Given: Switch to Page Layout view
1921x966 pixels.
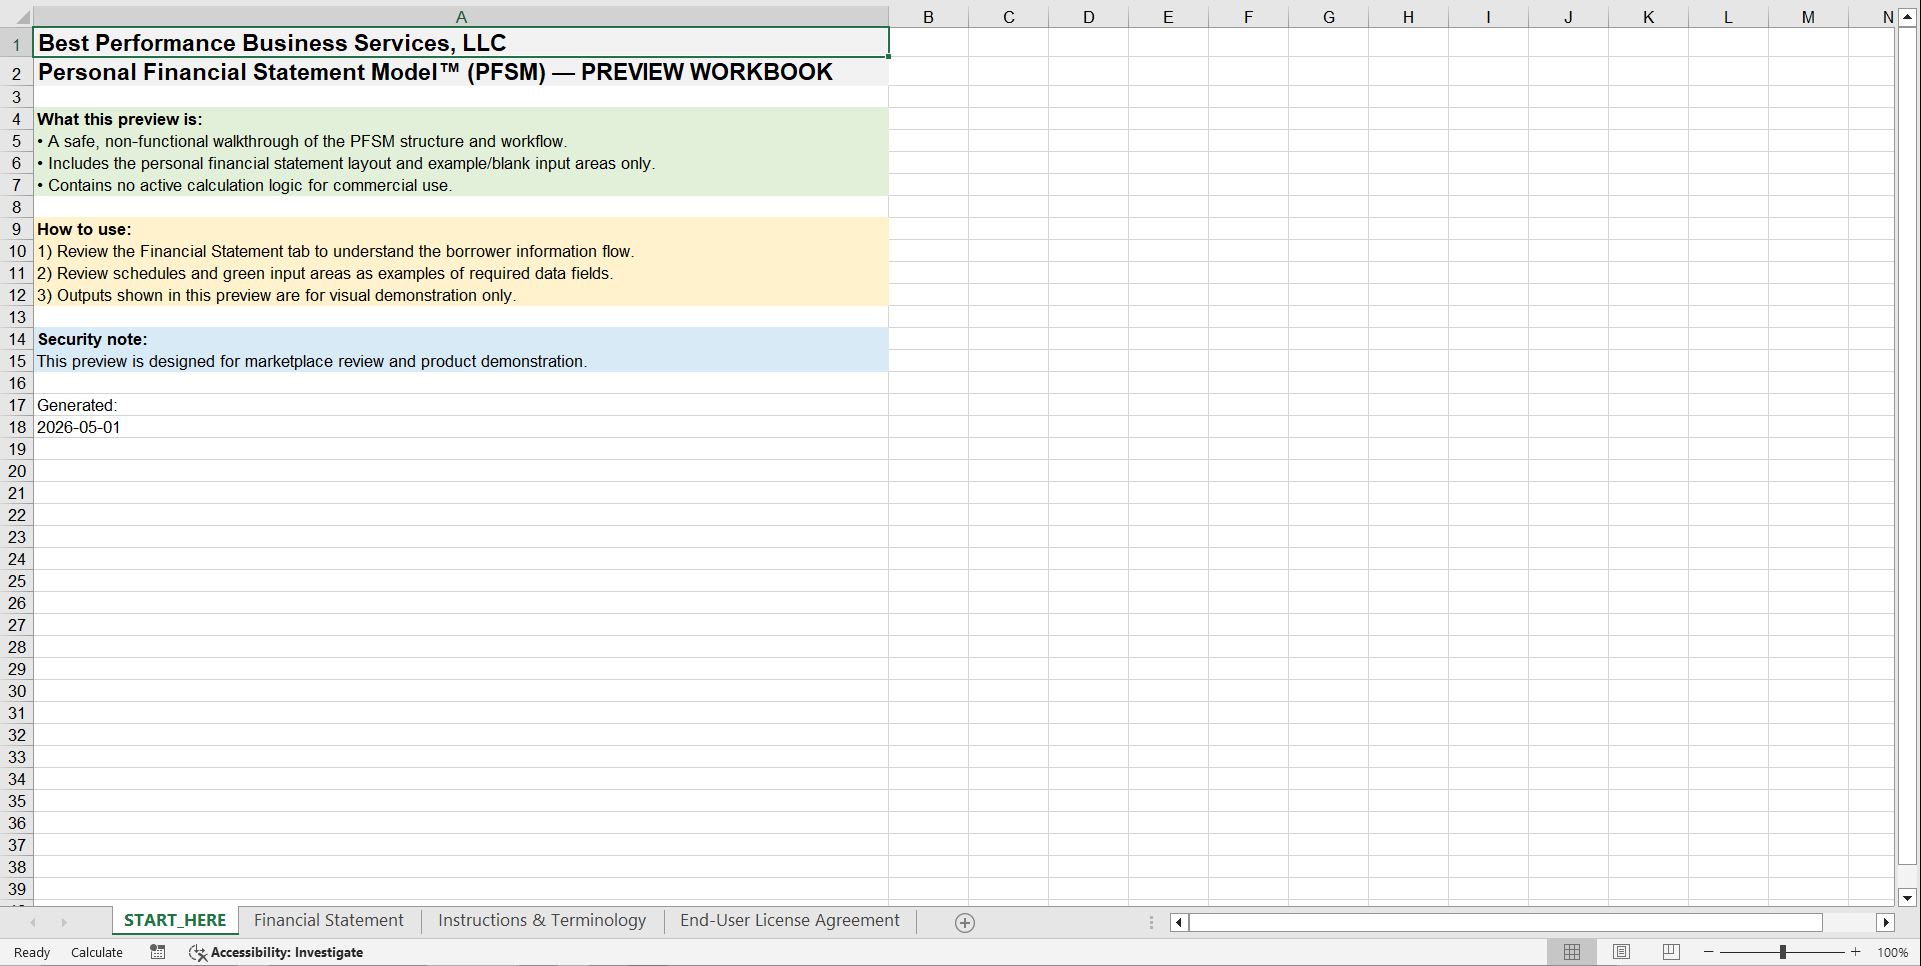Looking at the screenshot, I should coord(1622,952).
